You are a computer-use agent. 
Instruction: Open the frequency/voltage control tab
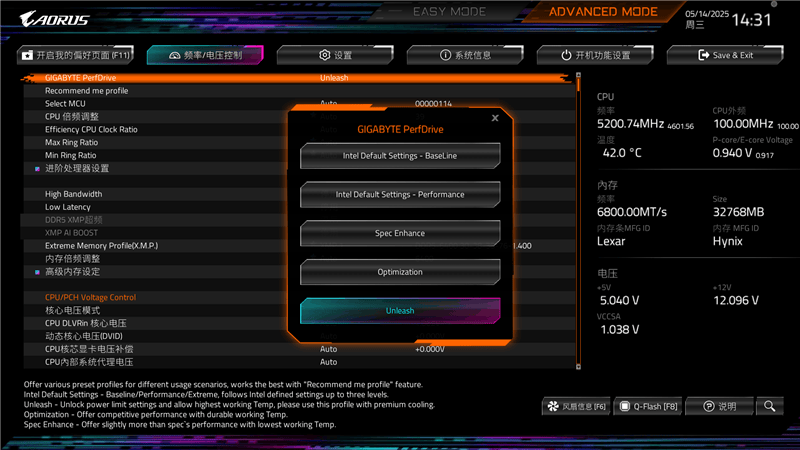(x=205, y=55)
